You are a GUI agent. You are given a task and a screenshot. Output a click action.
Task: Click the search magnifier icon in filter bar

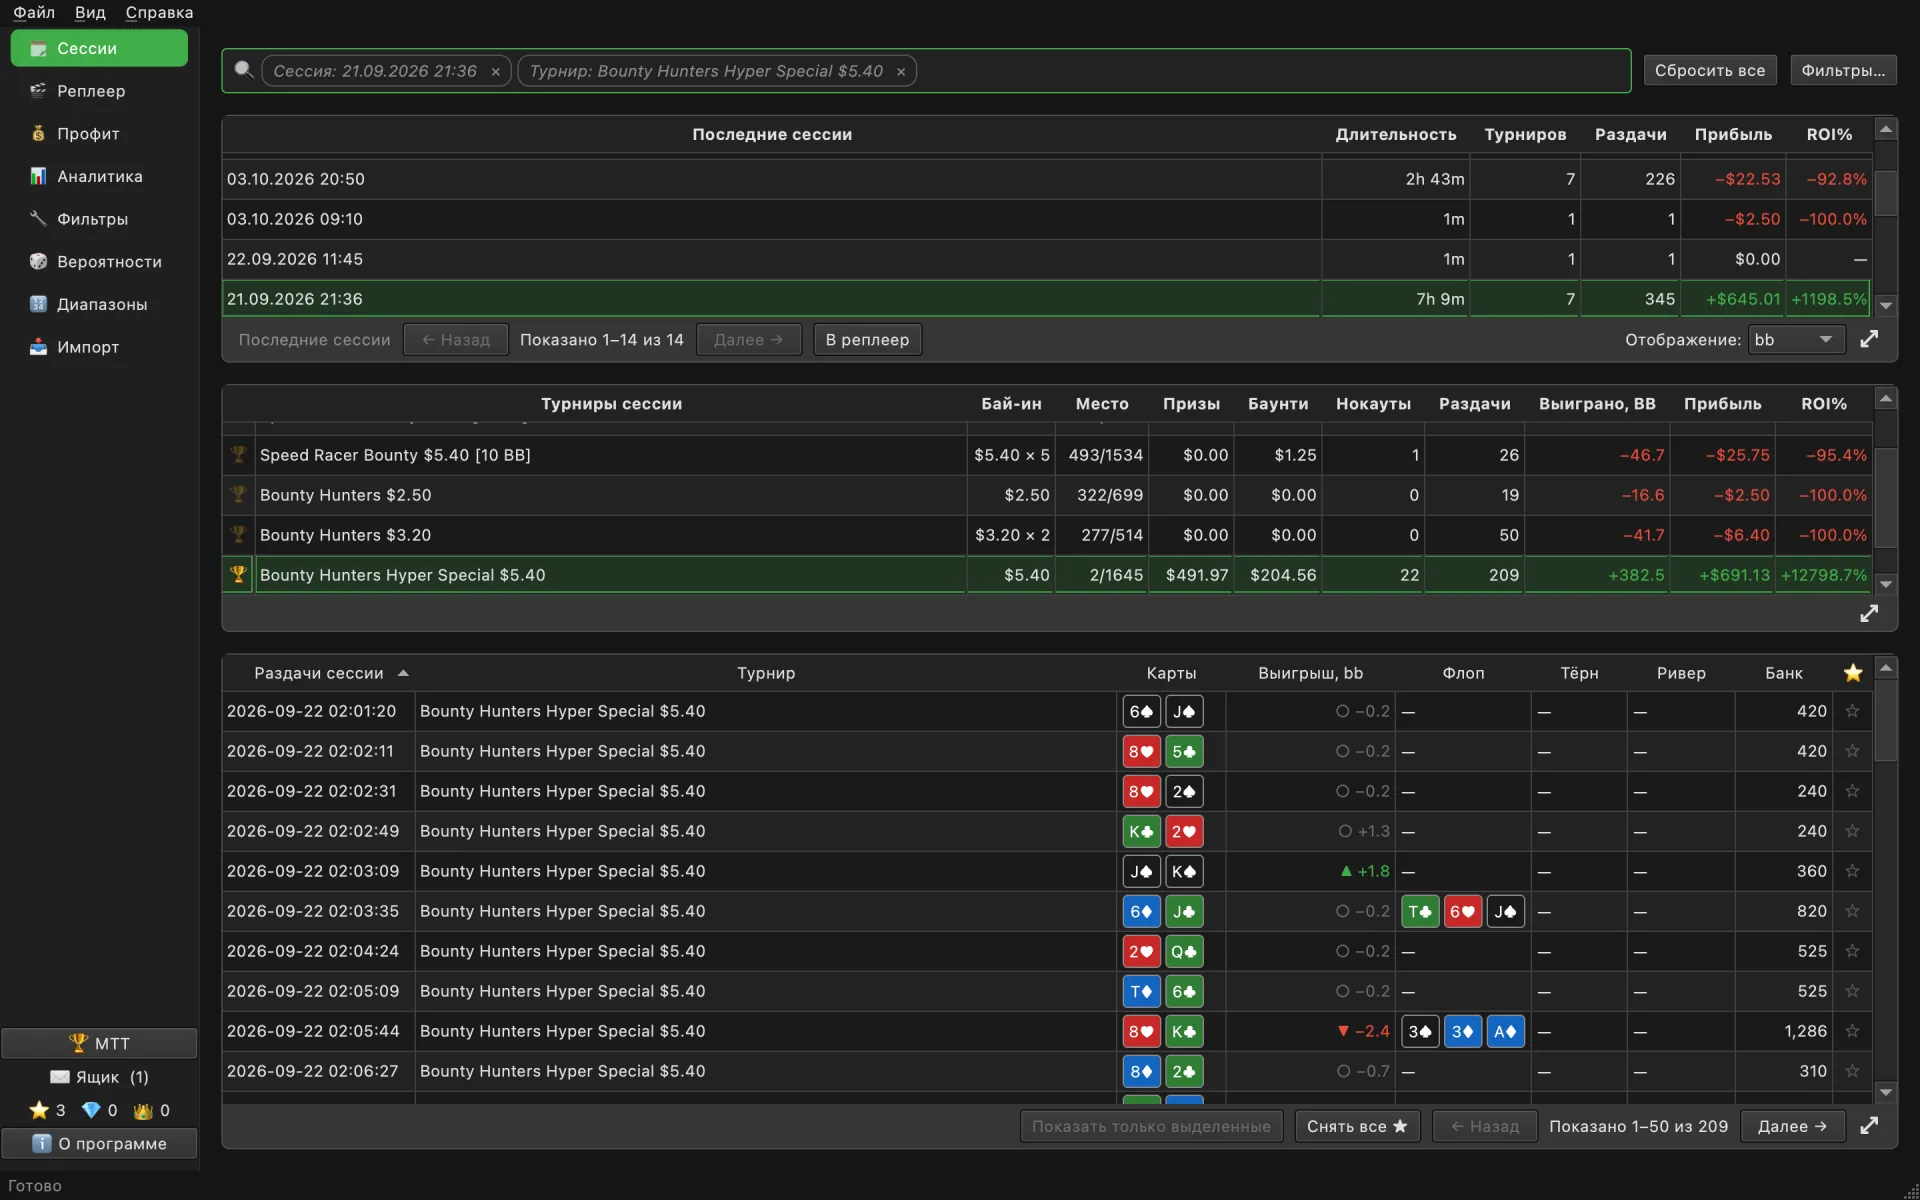pos(243,70)
